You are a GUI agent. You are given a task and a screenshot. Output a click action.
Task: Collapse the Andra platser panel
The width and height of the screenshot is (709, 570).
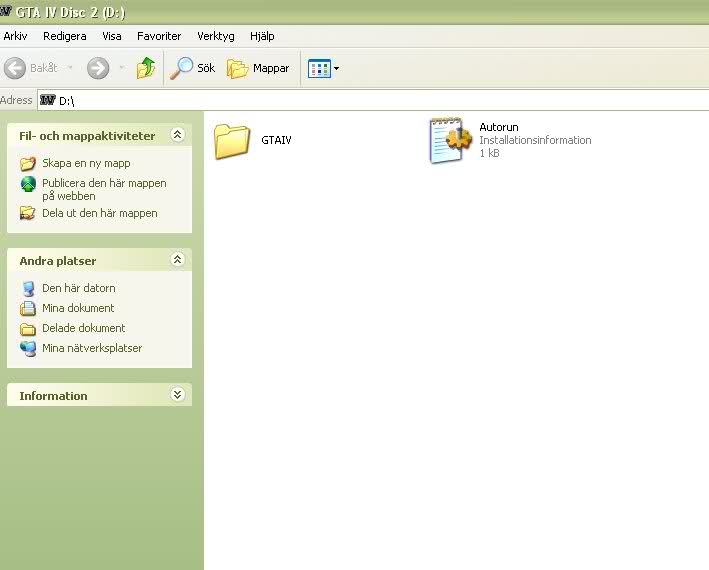point(177,260)
